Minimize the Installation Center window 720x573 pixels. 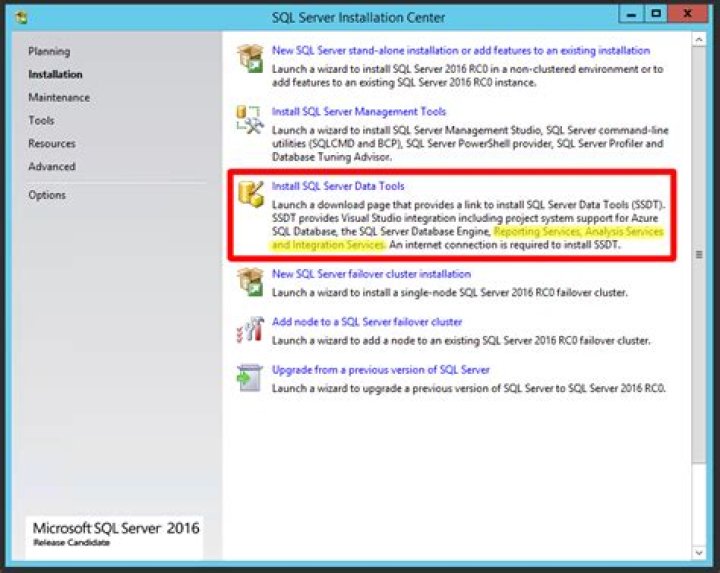[x=631, y=15]
